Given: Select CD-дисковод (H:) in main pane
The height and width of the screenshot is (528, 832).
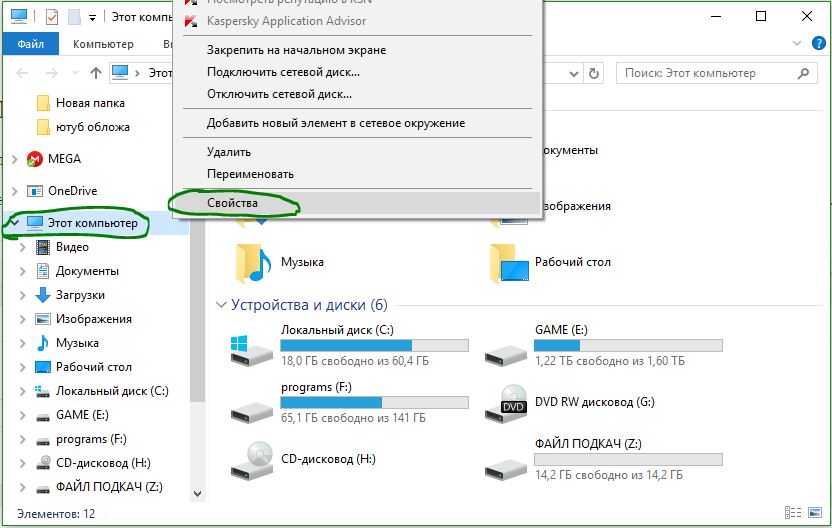Looking at the screenshot, I should (x=304, y=460).
